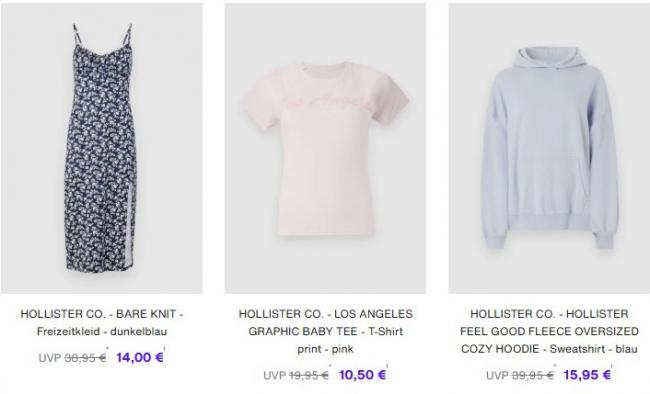Click the UVP label beside 38,95 €
Screen dimensions: 650x394
(x=50, y=358)
